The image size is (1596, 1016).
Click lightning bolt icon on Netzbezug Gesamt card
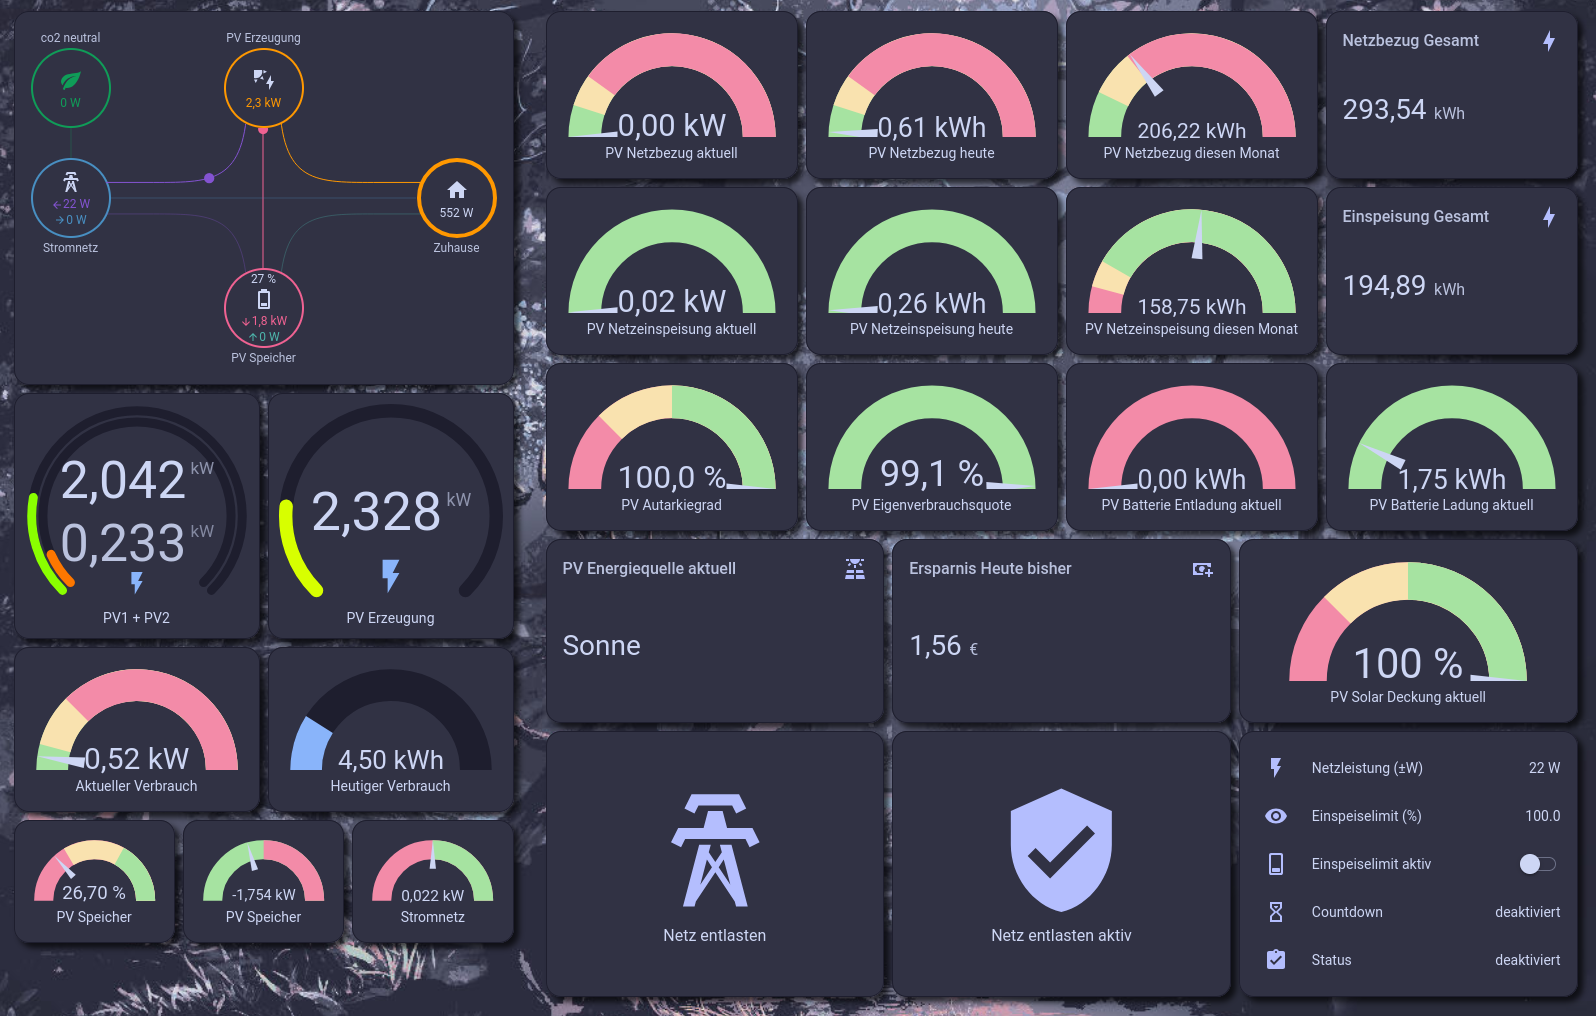pyautogui.click(x=1548, y=41)
